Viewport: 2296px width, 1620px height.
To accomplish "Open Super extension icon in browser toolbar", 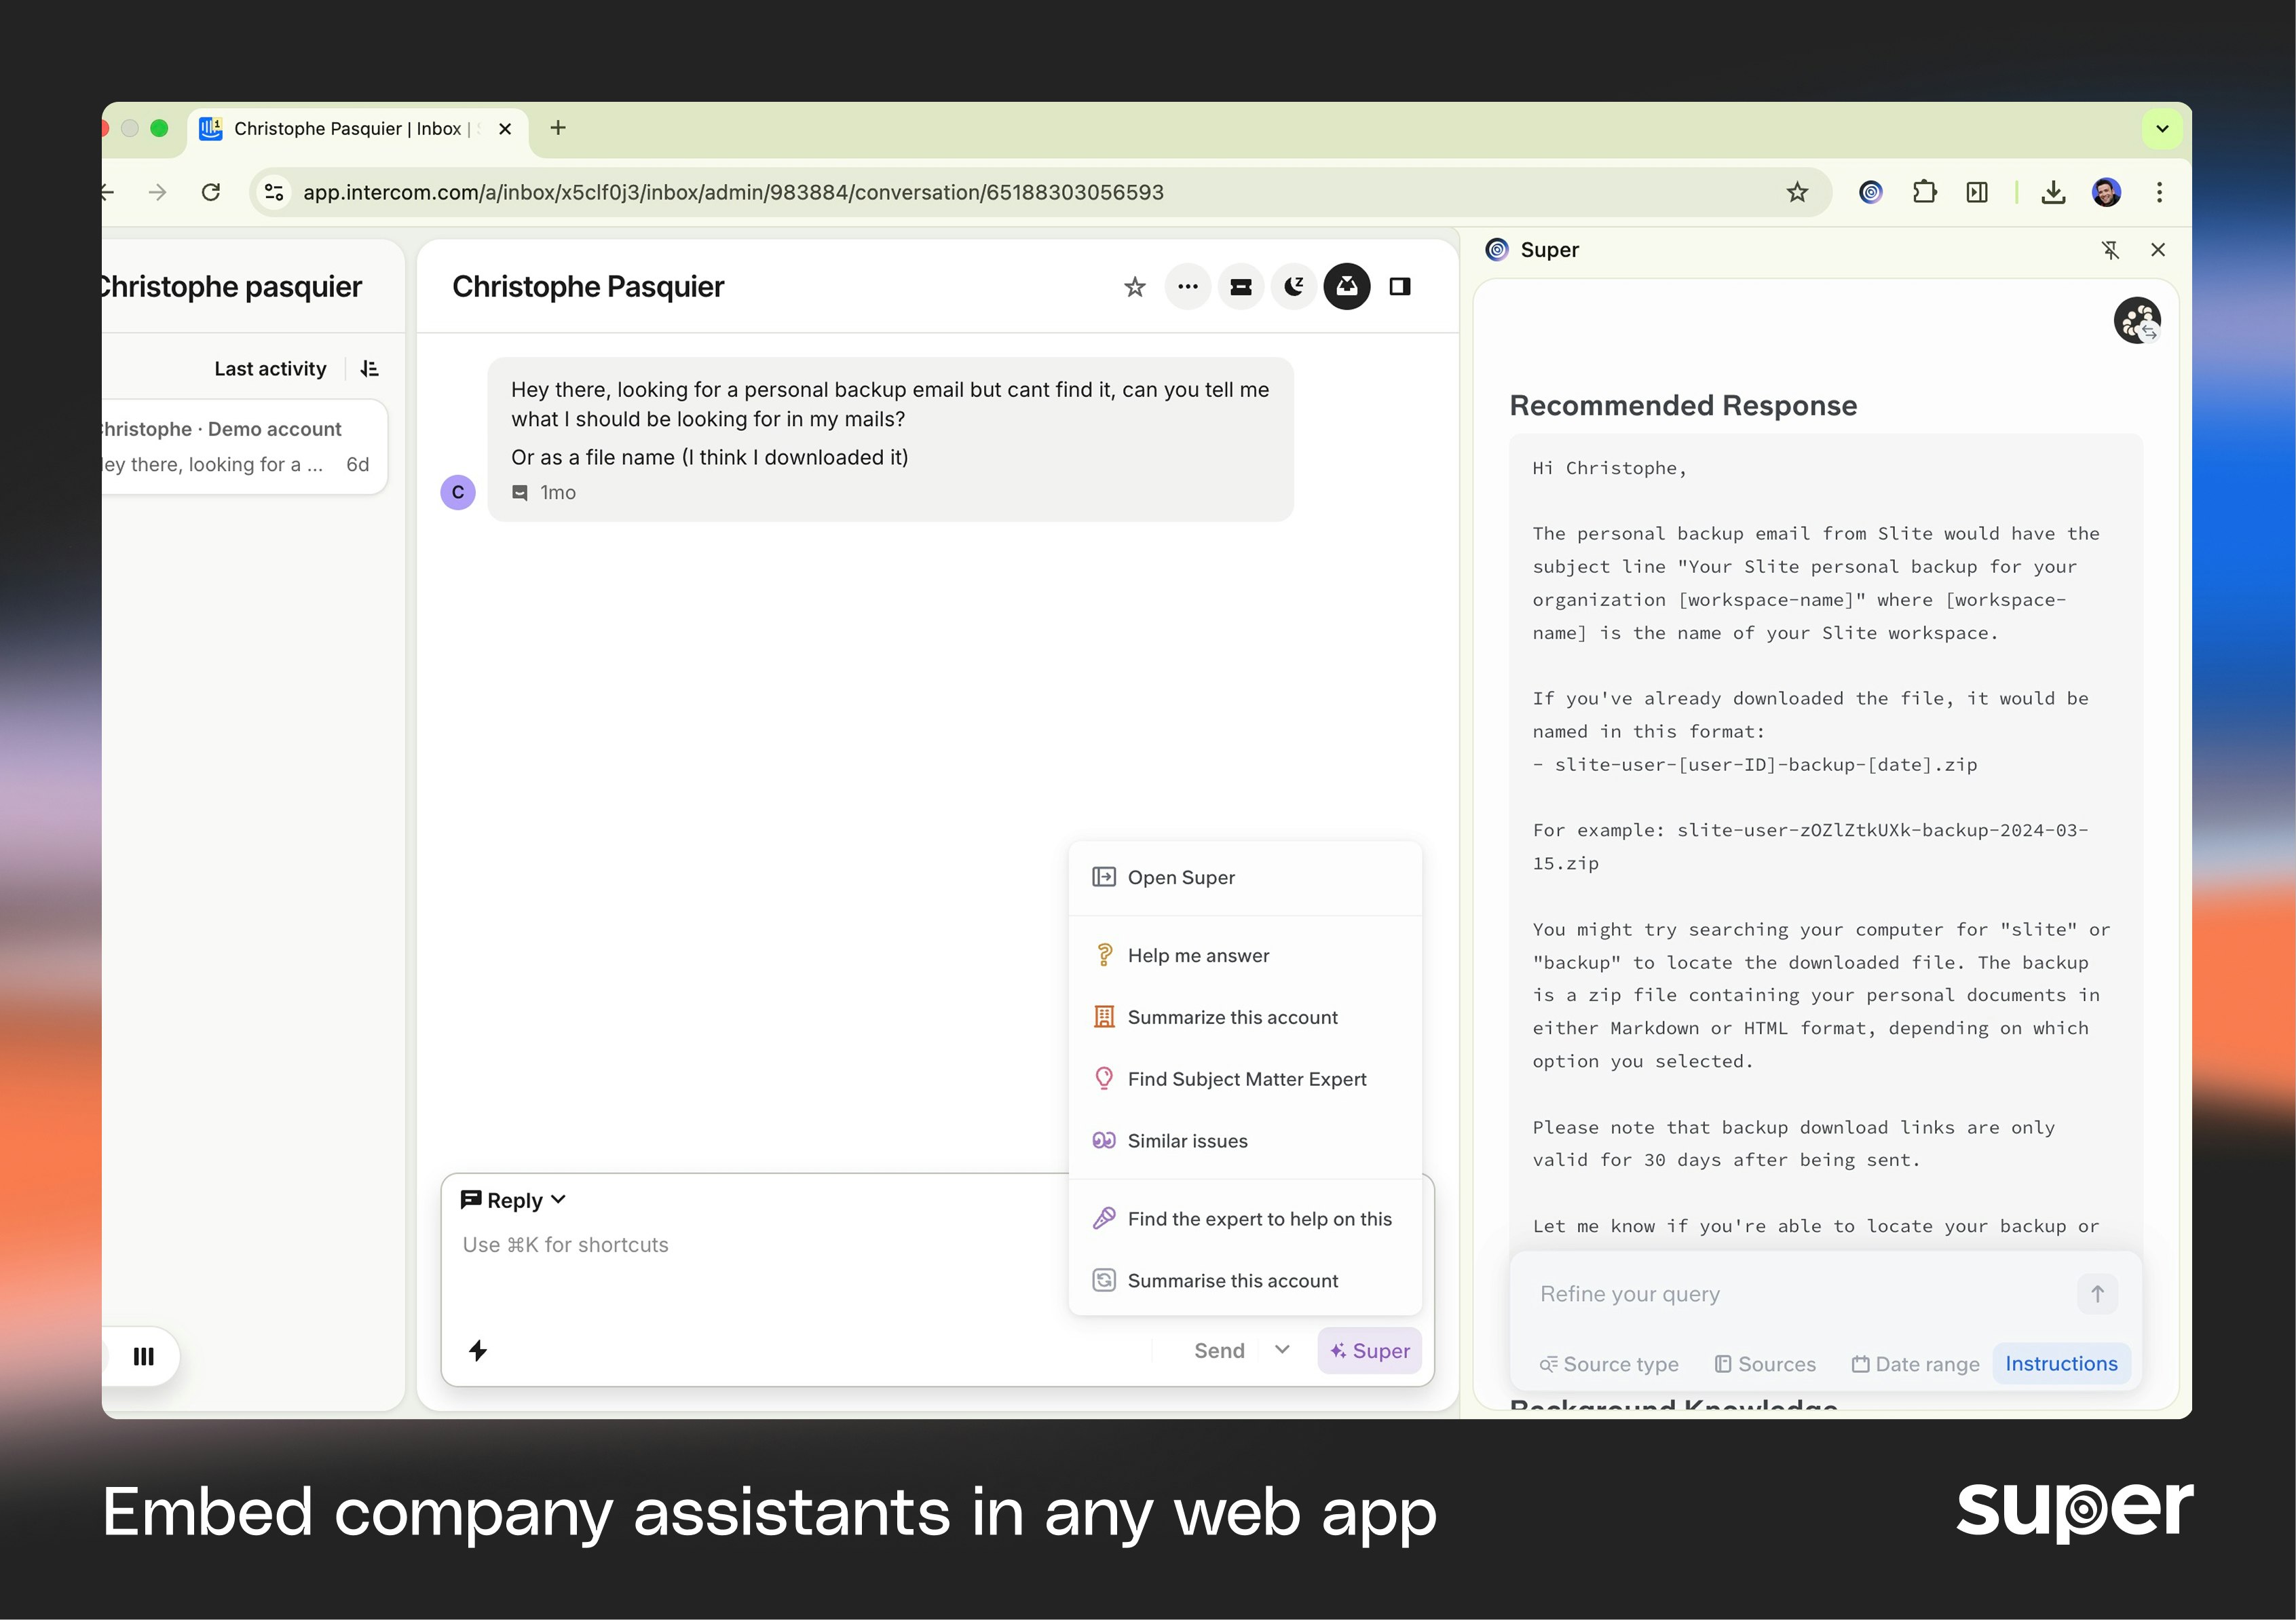I will click(x=1870, y=192).
